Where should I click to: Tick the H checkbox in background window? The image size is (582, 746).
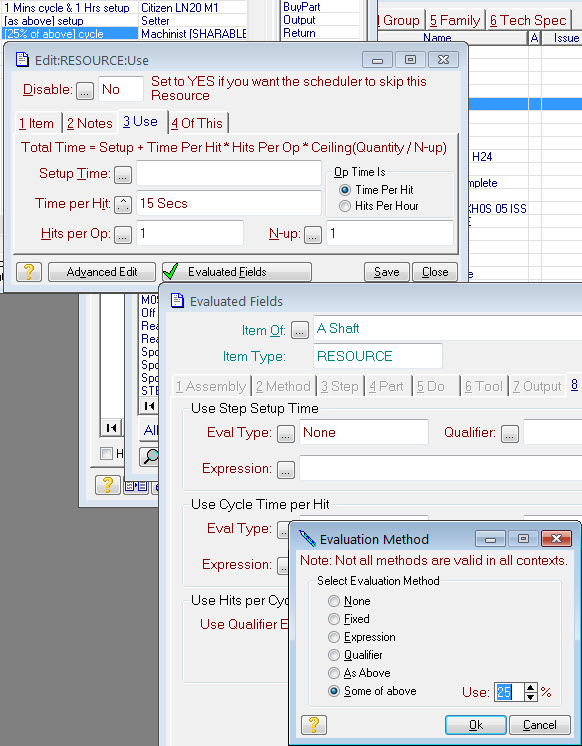106,453
